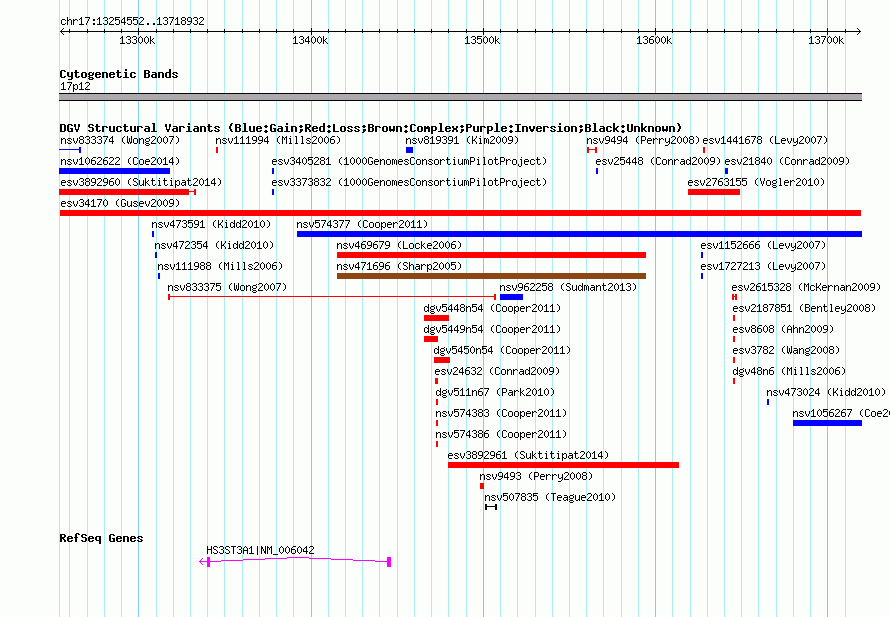Click the HS3ST3A1|NM_006042 gene label
This screenshot has width=890, height=617.
[260, 550]
